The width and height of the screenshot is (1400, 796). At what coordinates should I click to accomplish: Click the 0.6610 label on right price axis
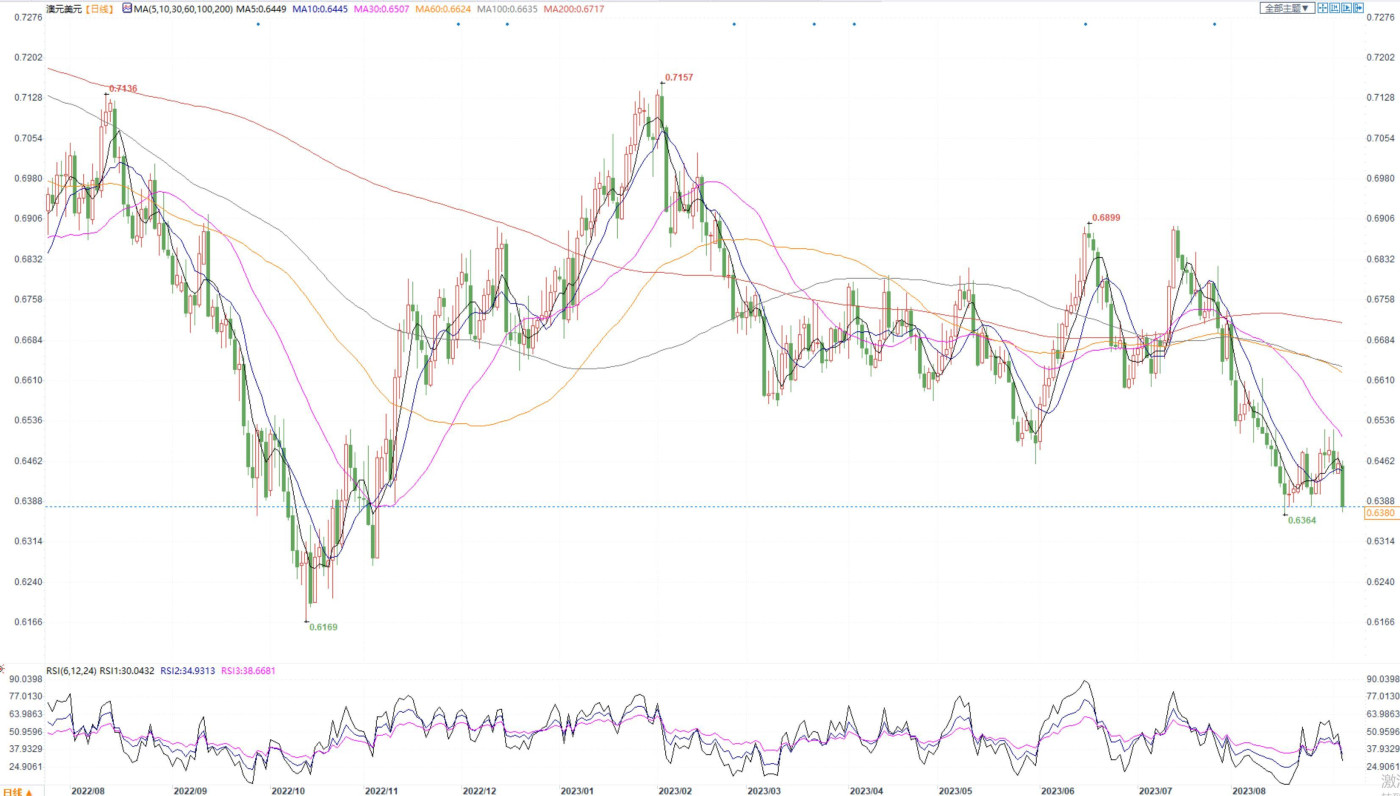tap(1379, 380)
